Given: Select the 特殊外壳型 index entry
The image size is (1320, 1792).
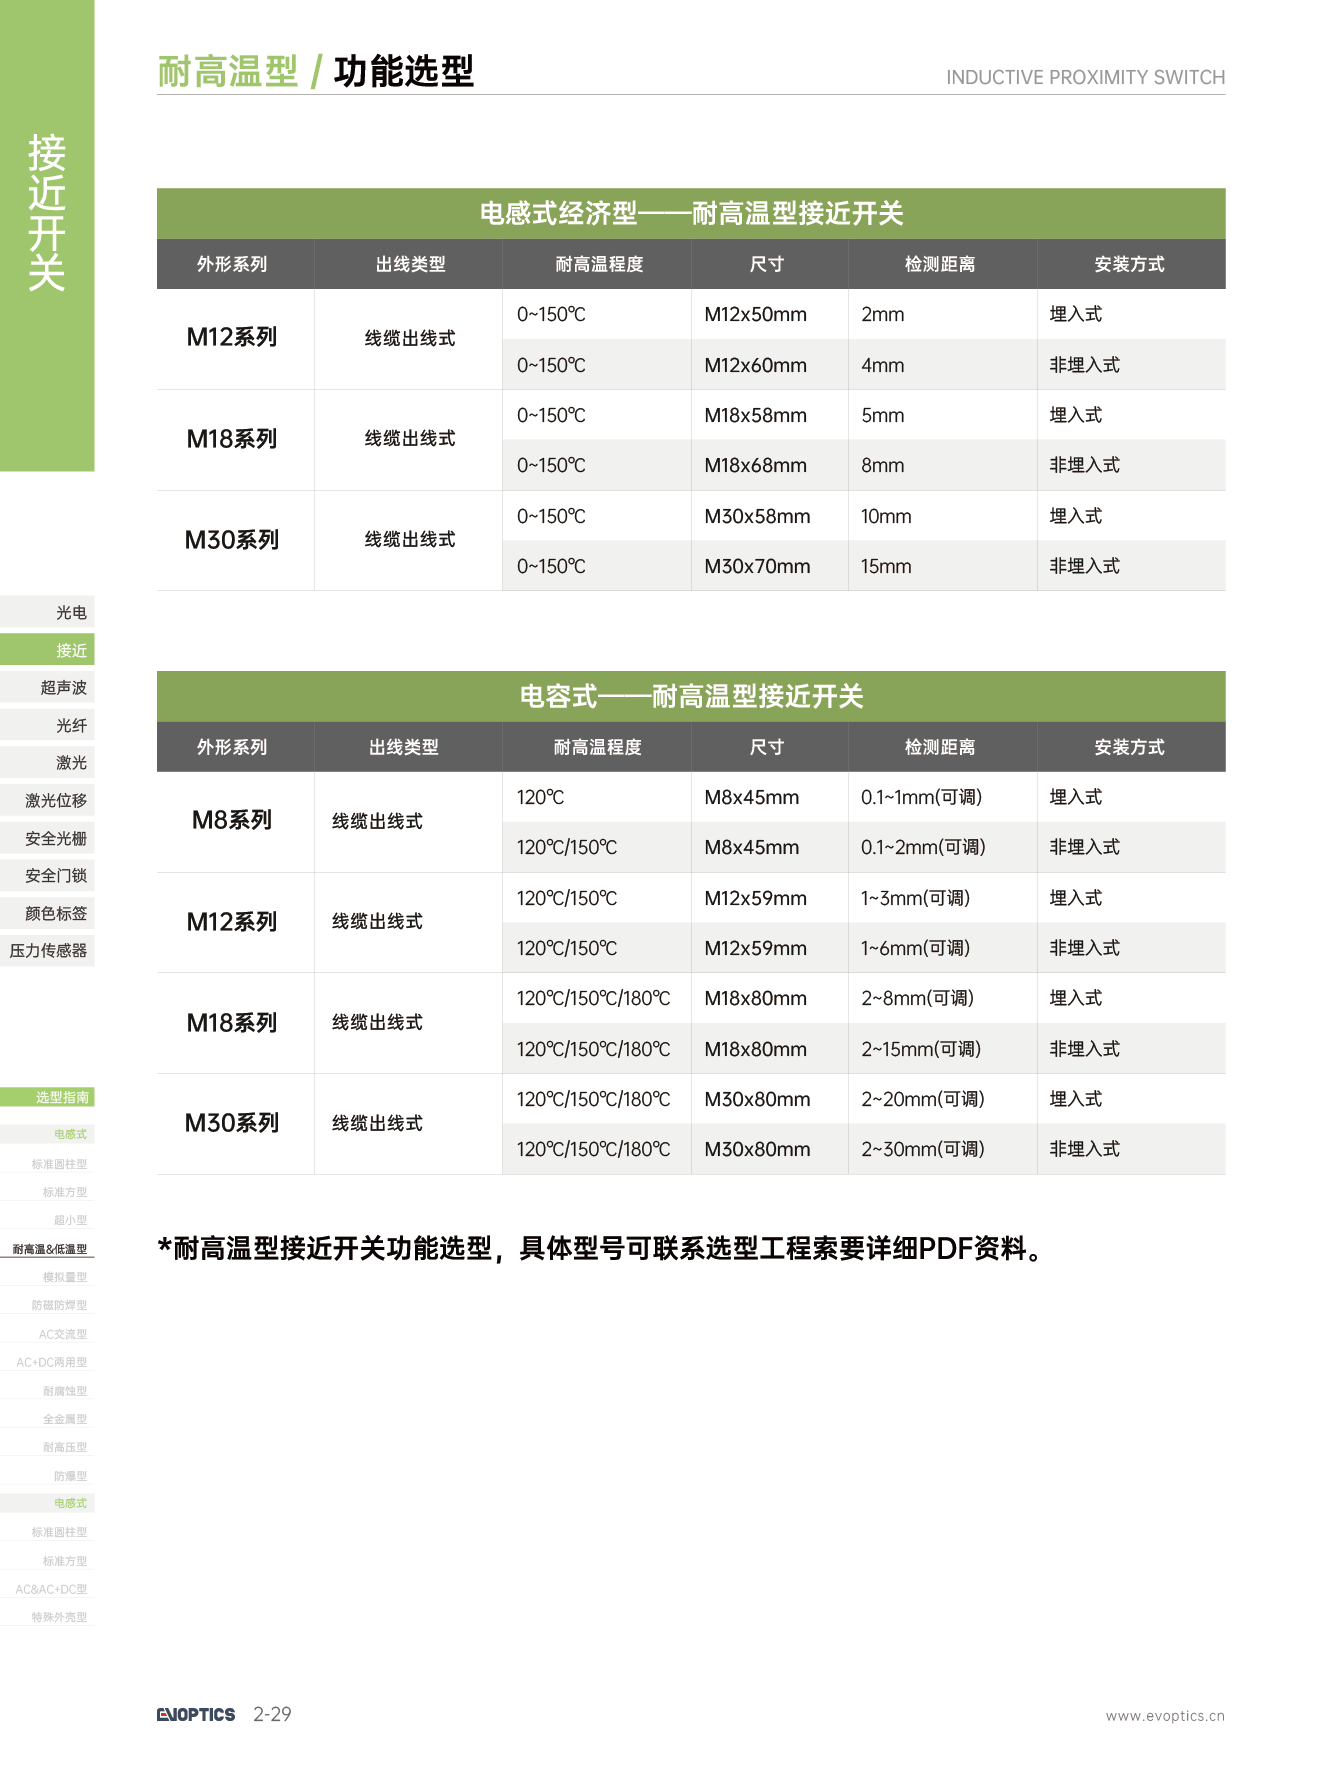Looking at the screenshot, I should pos(59,1617).
